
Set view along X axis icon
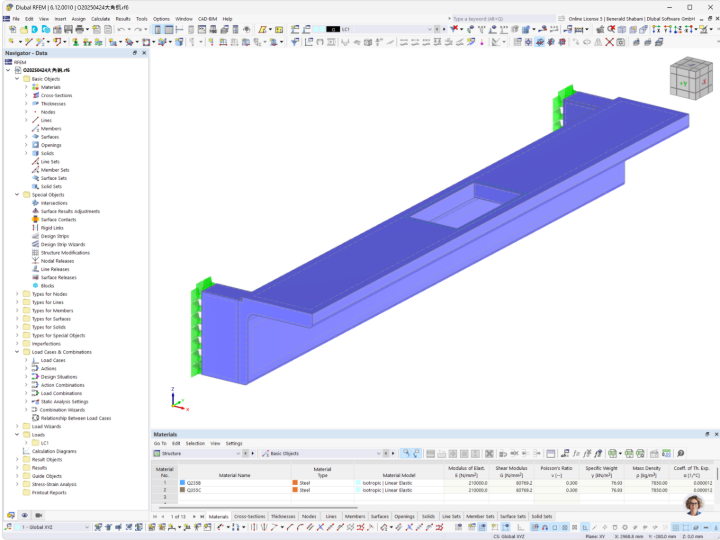[x=656, y=29]
